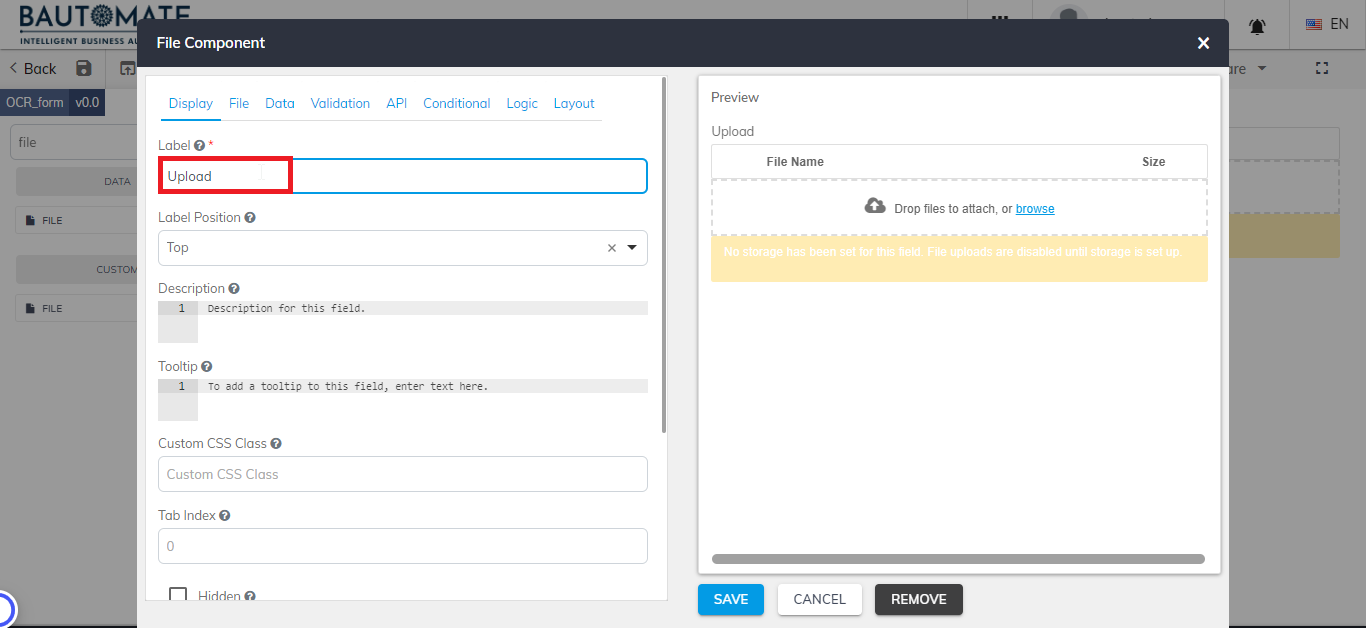Click the REMOVE button
Image resolution: width=1366 pixels, height=628 pixels.
click(x=919, y=599)
